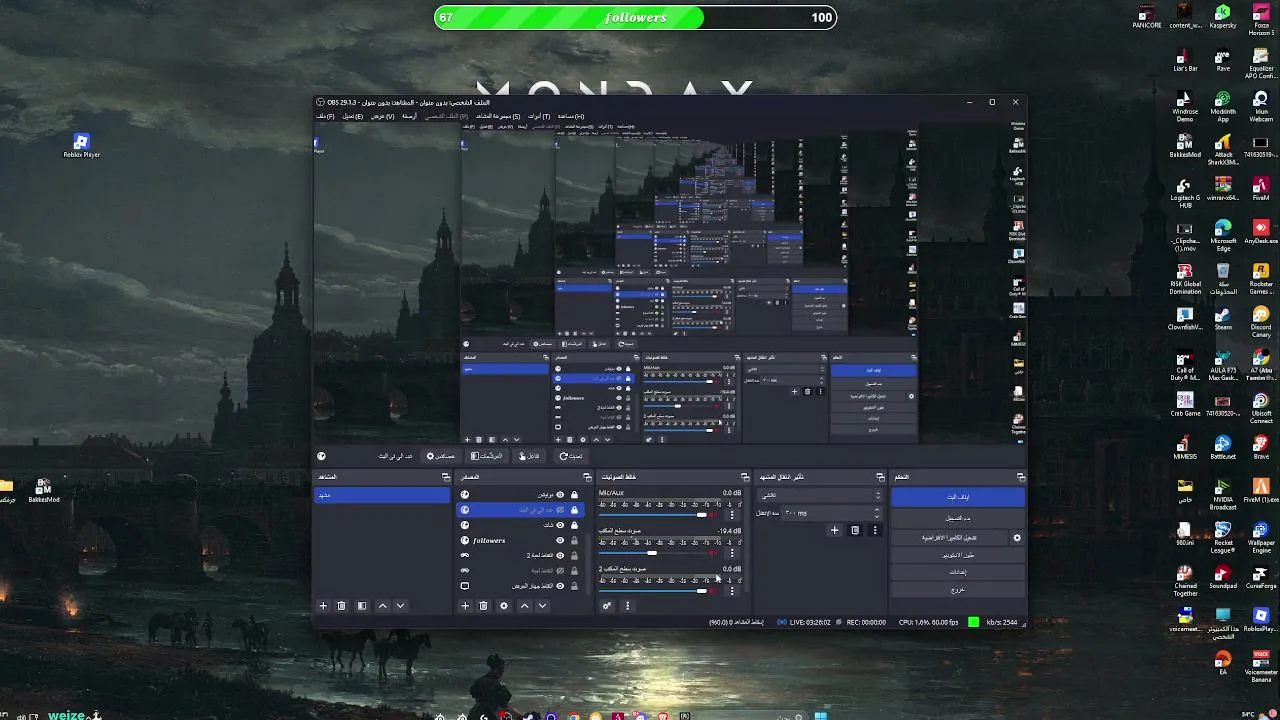Click the Interact button with the hand icon

(530, 456)
